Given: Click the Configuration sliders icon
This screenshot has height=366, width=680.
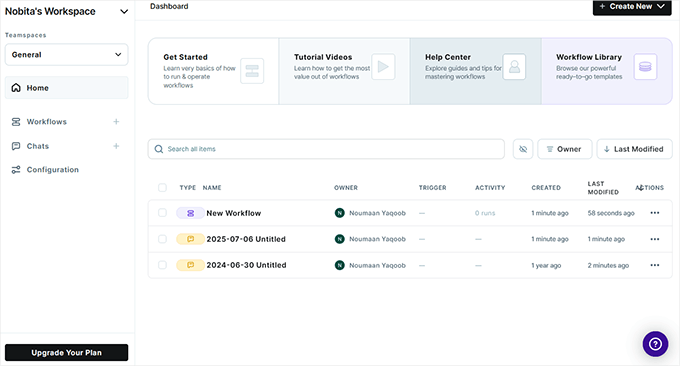Looking at the screenshot, I should pyautogui.click(x=16, y=170).
